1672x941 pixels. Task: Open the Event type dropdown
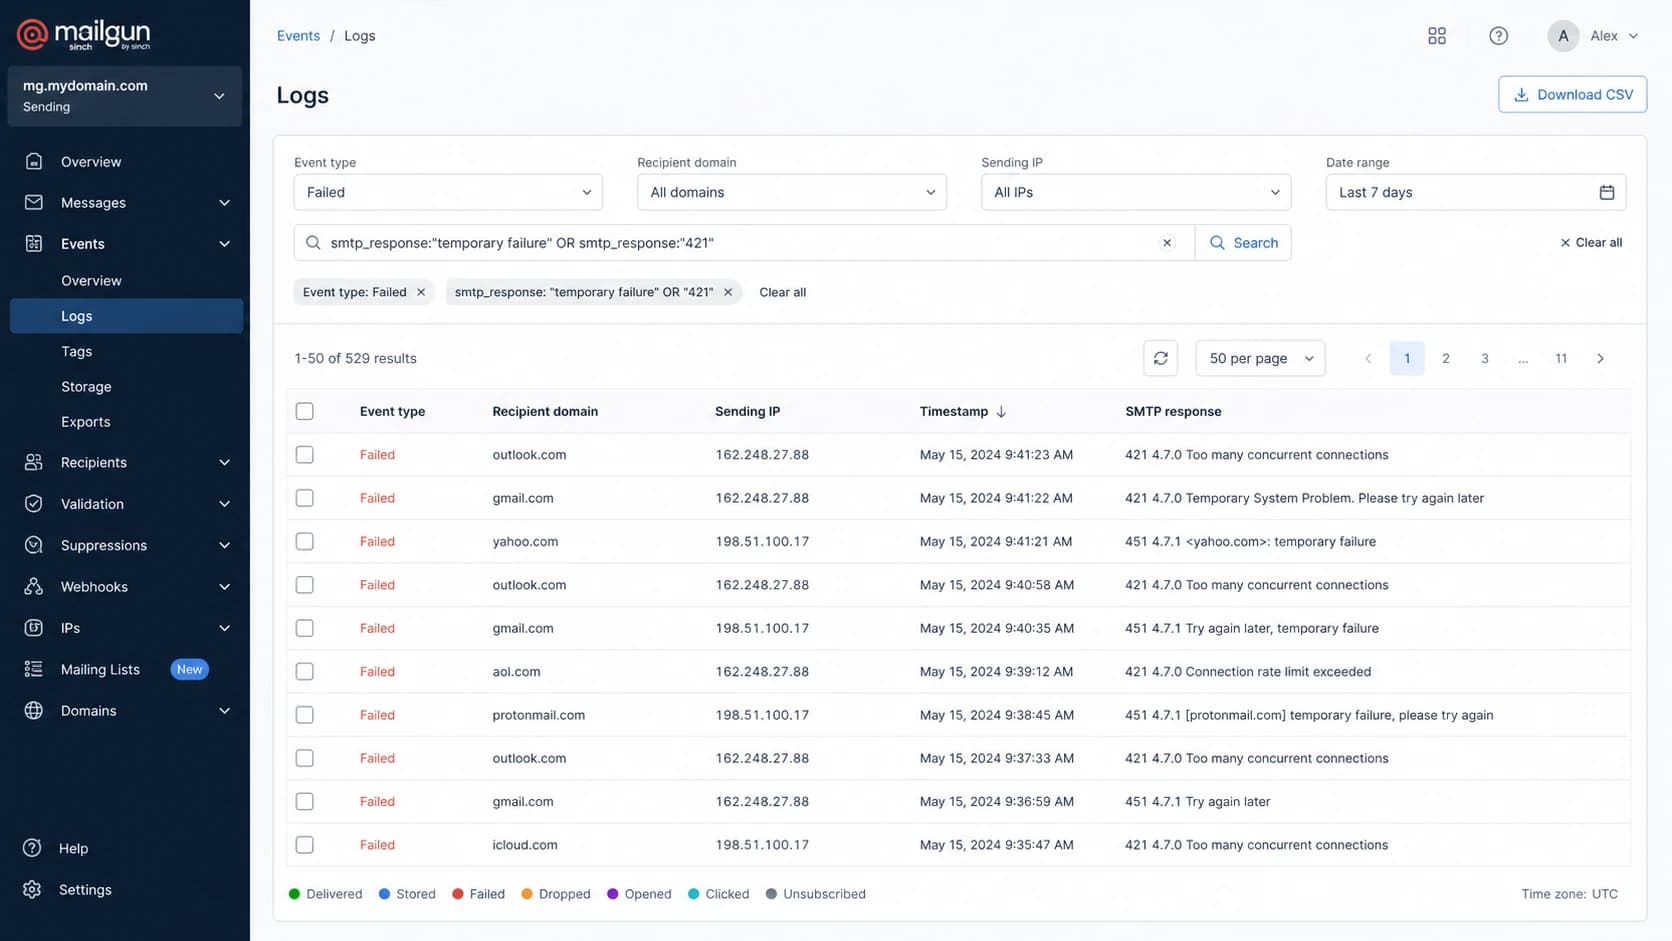(x=448, y=192)
